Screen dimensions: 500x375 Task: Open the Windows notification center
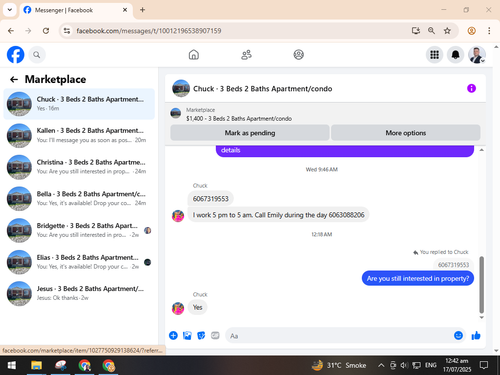click(484, 365)
